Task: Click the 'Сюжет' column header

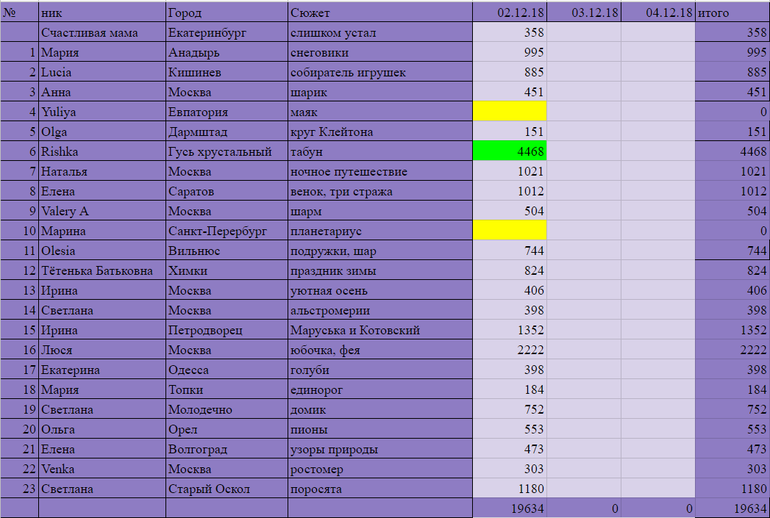Action: (x=379, y=13)
